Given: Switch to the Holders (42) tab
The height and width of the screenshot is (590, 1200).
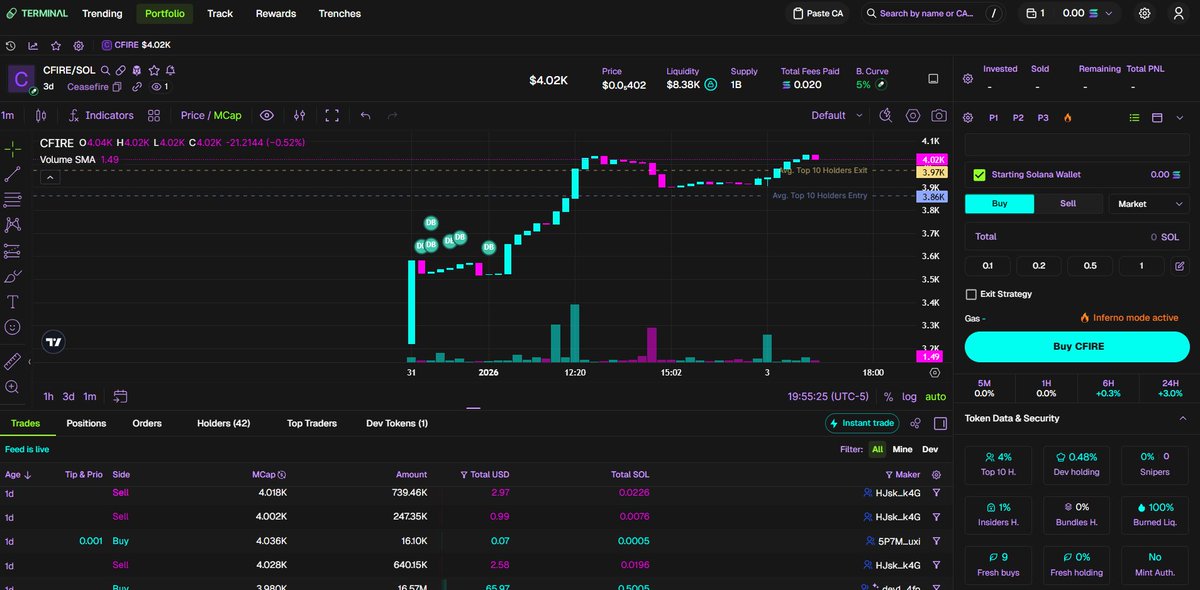Looking at the screenshot, I should point(223,423).
